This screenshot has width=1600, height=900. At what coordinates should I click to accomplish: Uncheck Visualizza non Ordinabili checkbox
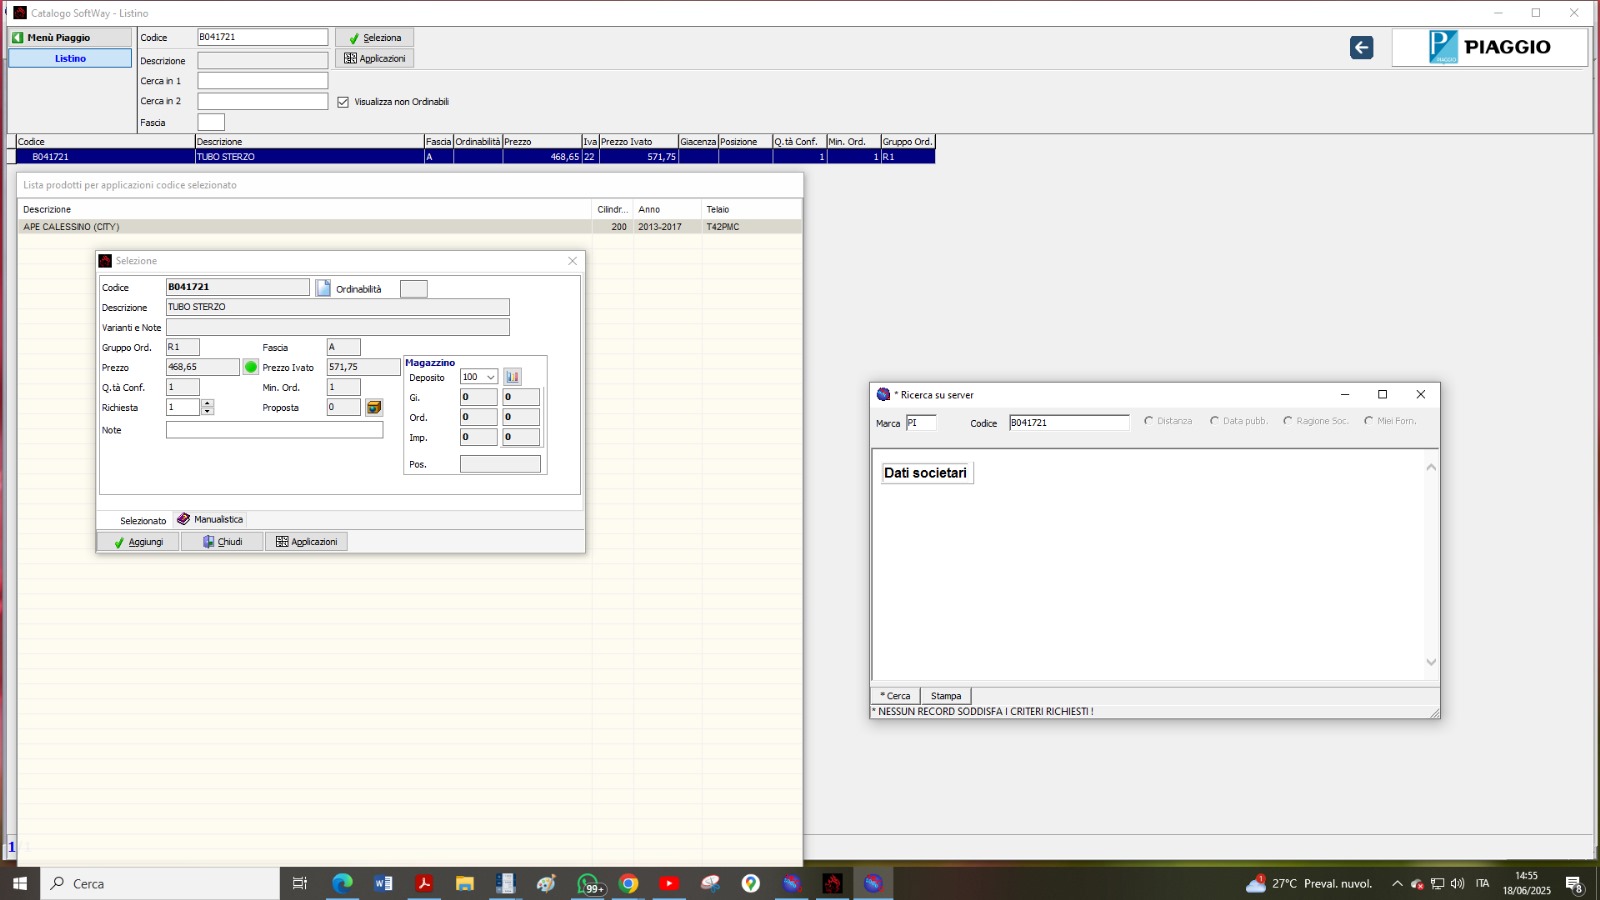tap(343, 102)
